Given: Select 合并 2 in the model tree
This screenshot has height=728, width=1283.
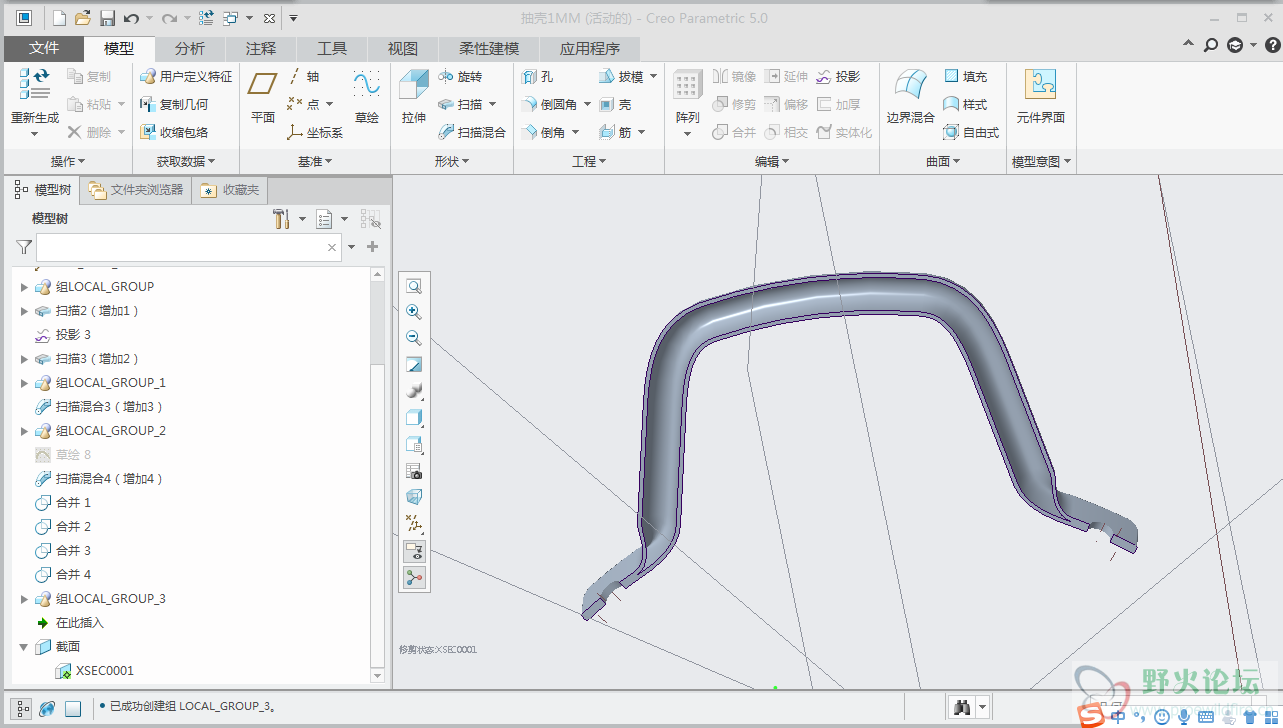Looking at the screenshot, I should (x=63, y=527).
